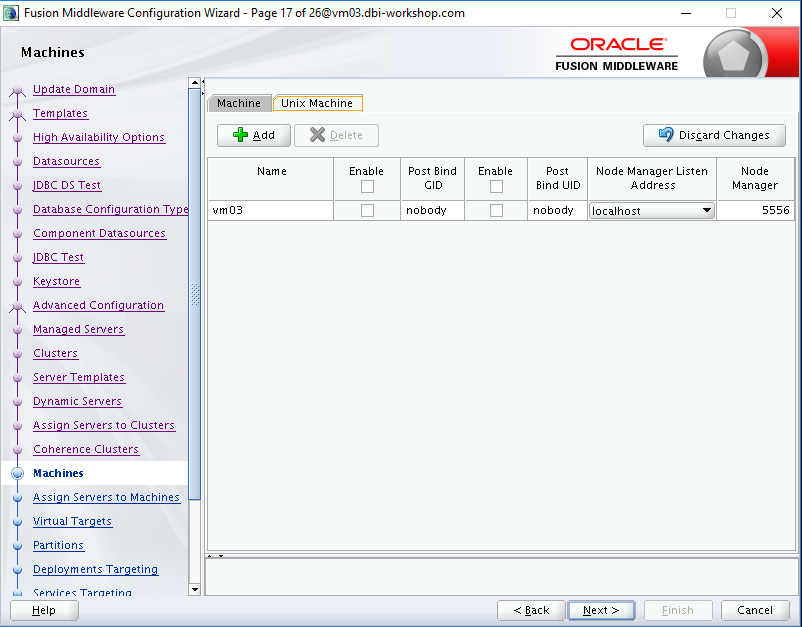Open Help for this page
802x627 pixels.
pos(44,610)
